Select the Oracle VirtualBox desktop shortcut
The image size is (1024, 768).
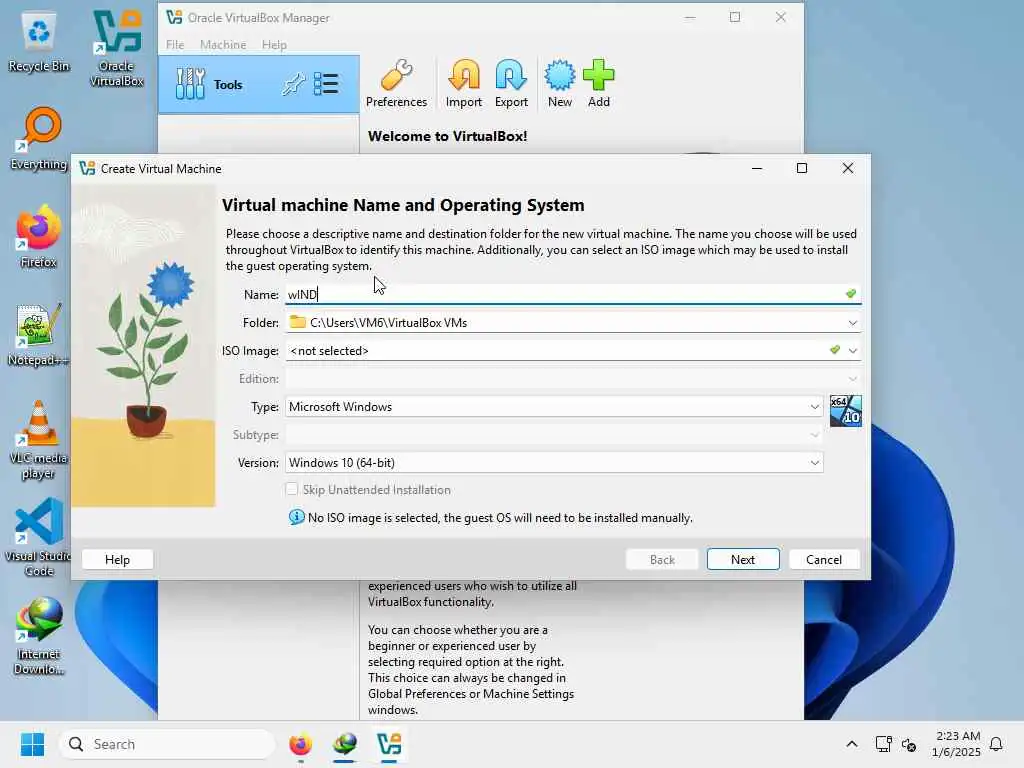click(116, 49)
